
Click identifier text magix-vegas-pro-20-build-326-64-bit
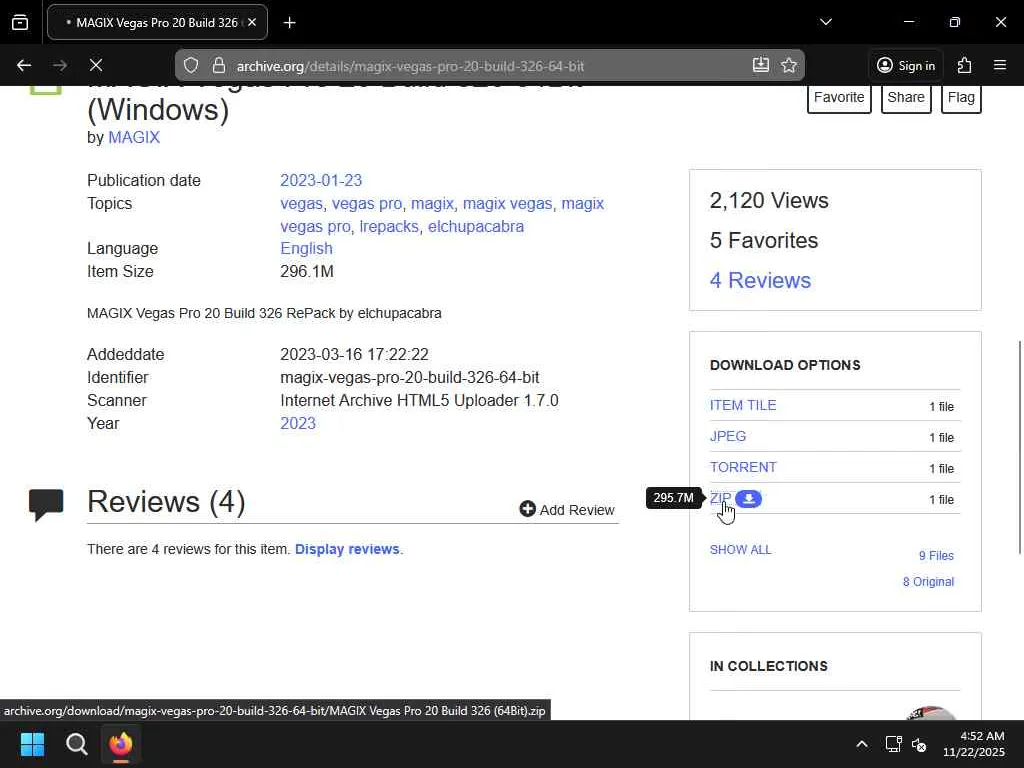coord(409,377)
